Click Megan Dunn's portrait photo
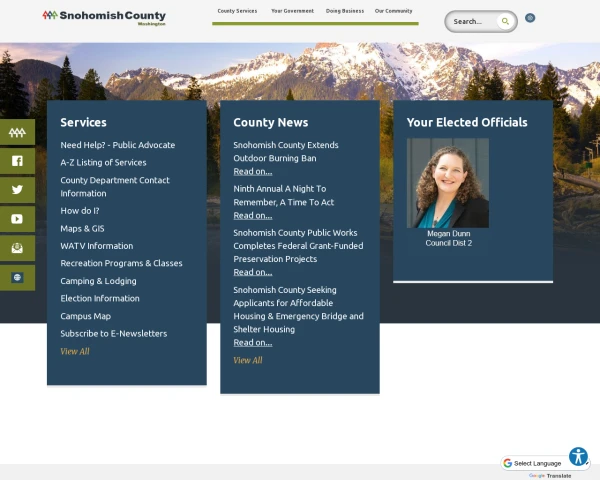600x480 pixels. (x=448, y=183)
